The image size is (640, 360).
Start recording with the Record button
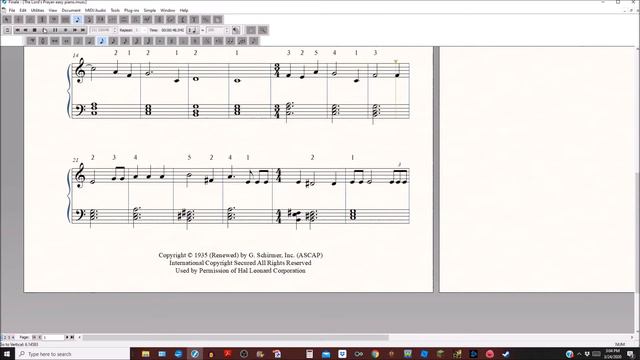[65, 30]
